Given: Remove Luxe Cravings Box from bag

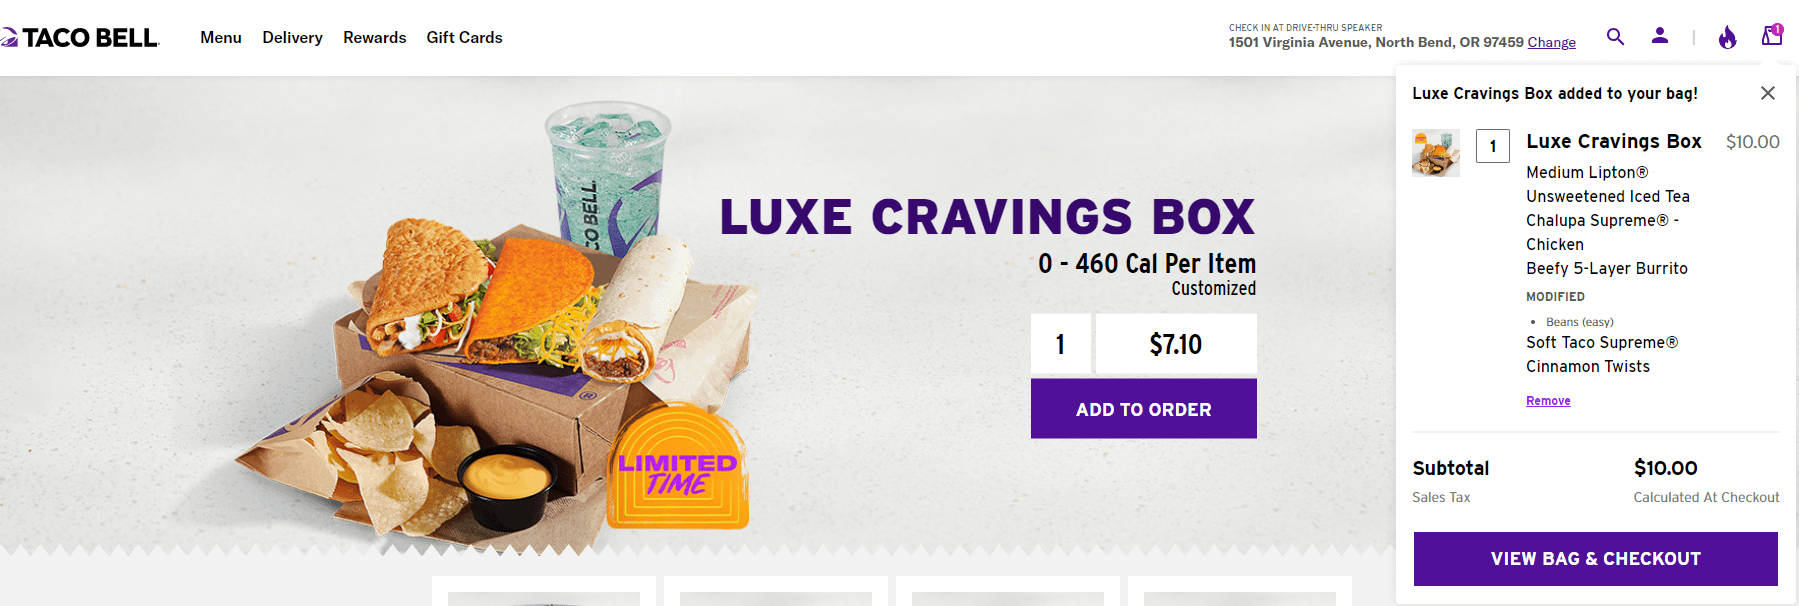Looking at the screenshot, I should point(1548,401).
